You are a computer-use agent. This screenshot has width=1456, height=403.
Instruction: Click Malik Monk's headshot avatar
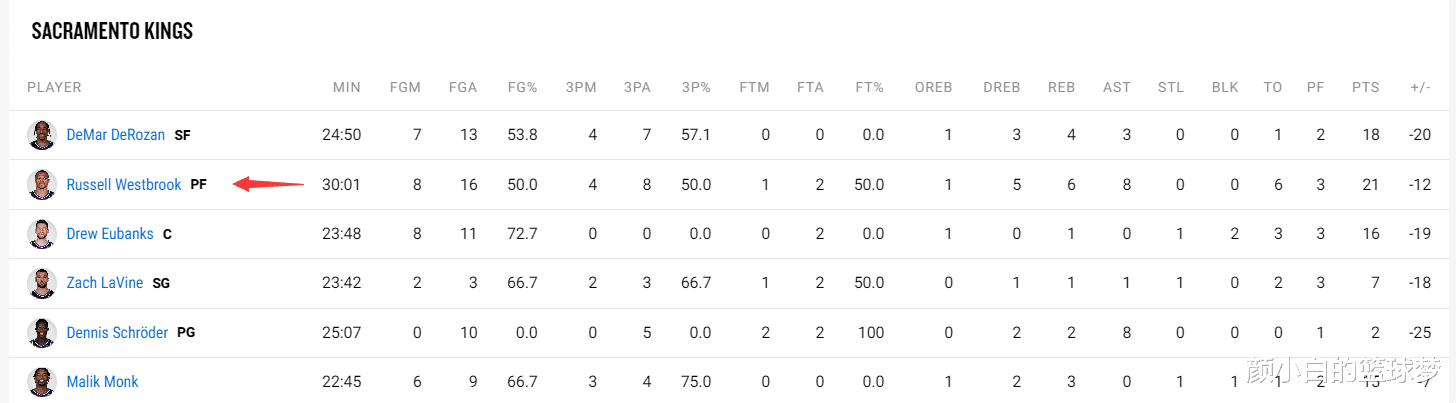41,381
